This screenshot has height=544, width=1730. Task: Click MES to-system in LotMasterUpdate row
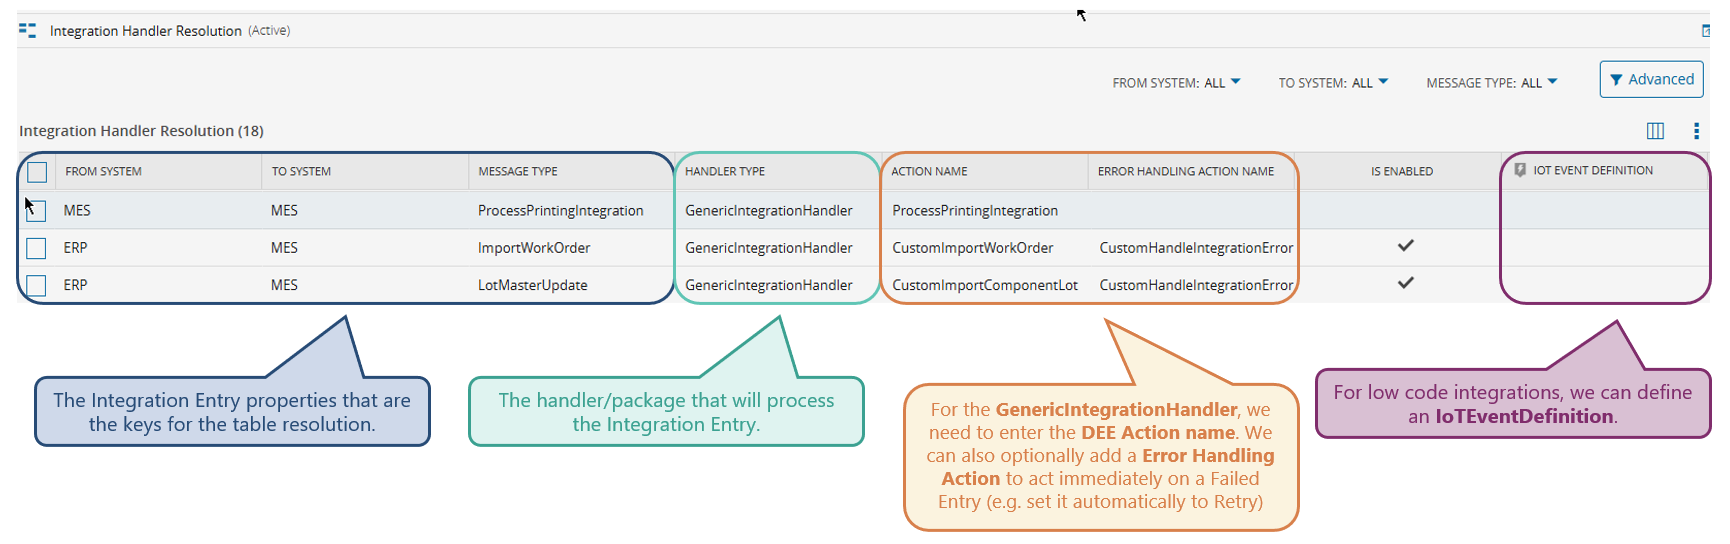[284, 285]
